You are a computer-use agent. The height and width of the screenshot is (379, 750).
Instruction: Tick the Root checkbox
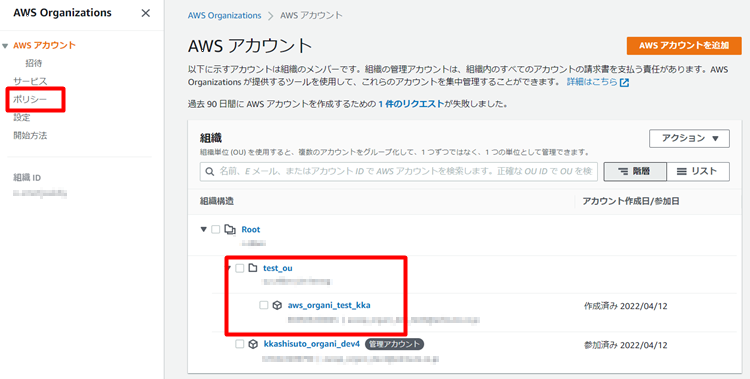[216, 230]
